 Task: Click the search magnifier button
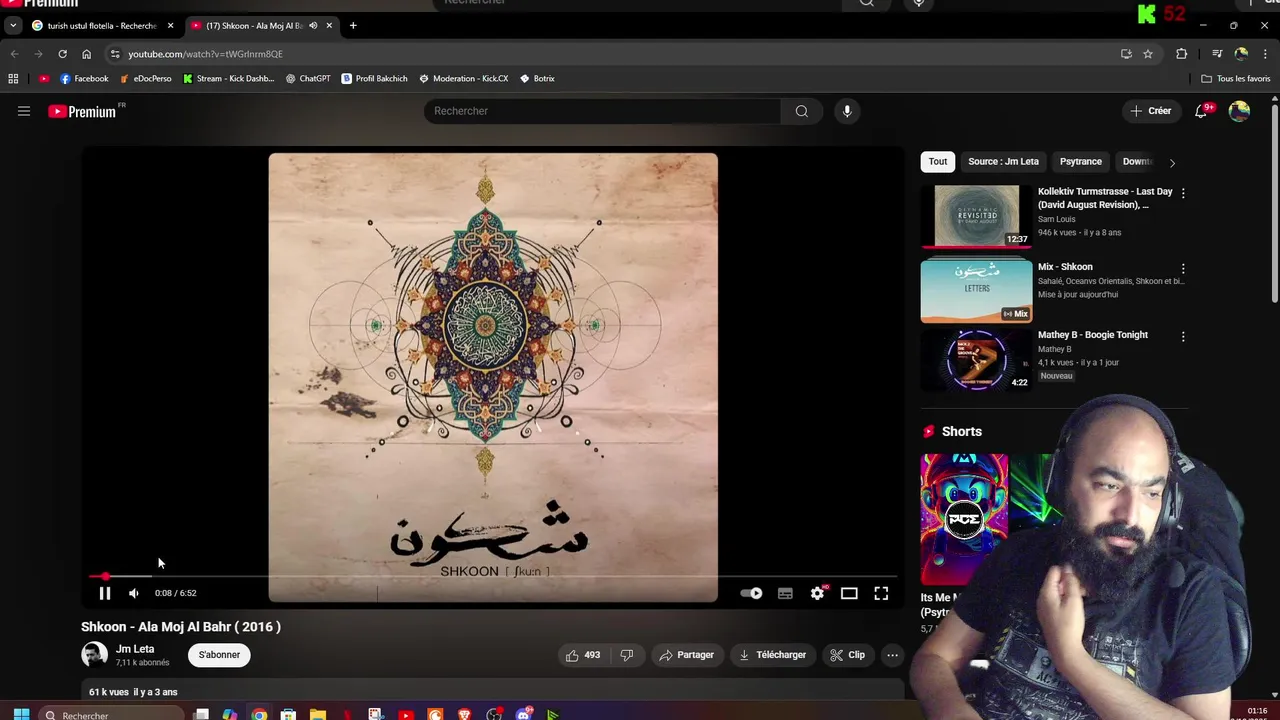[x=801, y=111]
